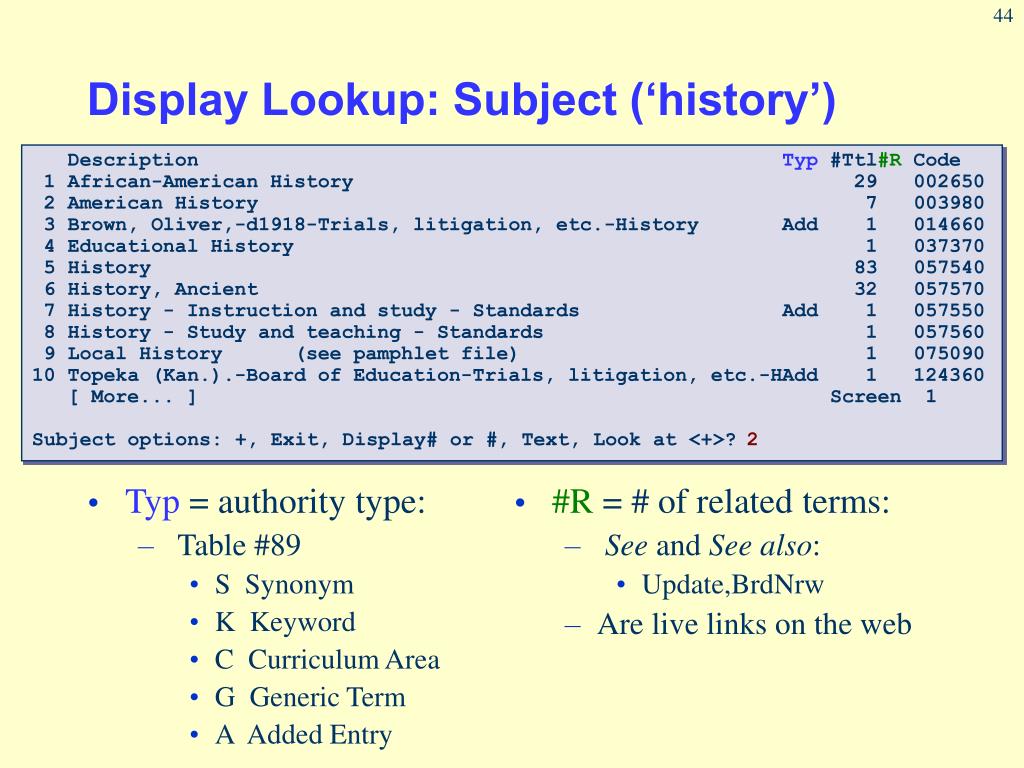Click the 'Update,BrdNrw' bullet
Screen dimensions: 1024x768
pos(733,584)
